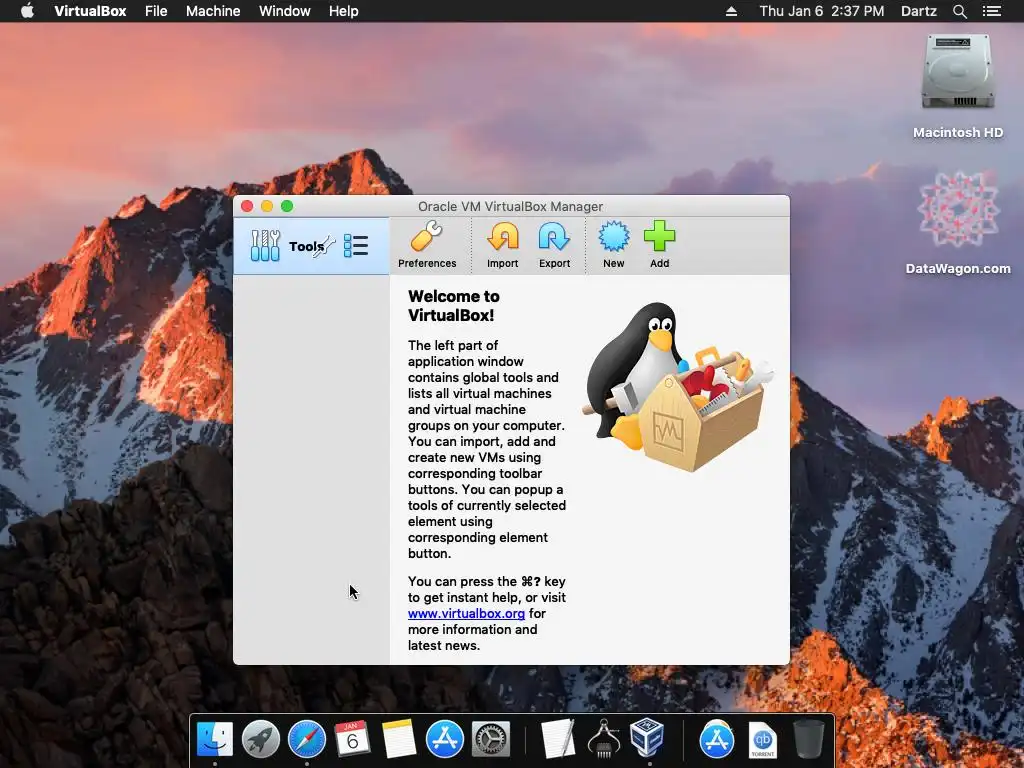This screenshot has height=768, width=1024.
Task: Open the VirtualBox application menu
Action: tap(90, 11)
